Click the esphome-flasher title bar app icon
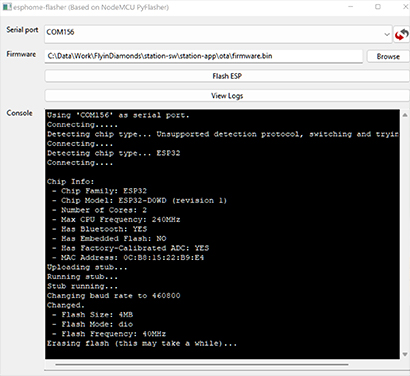Viewport: 410px width, 376px height. [x=7, y=7]
